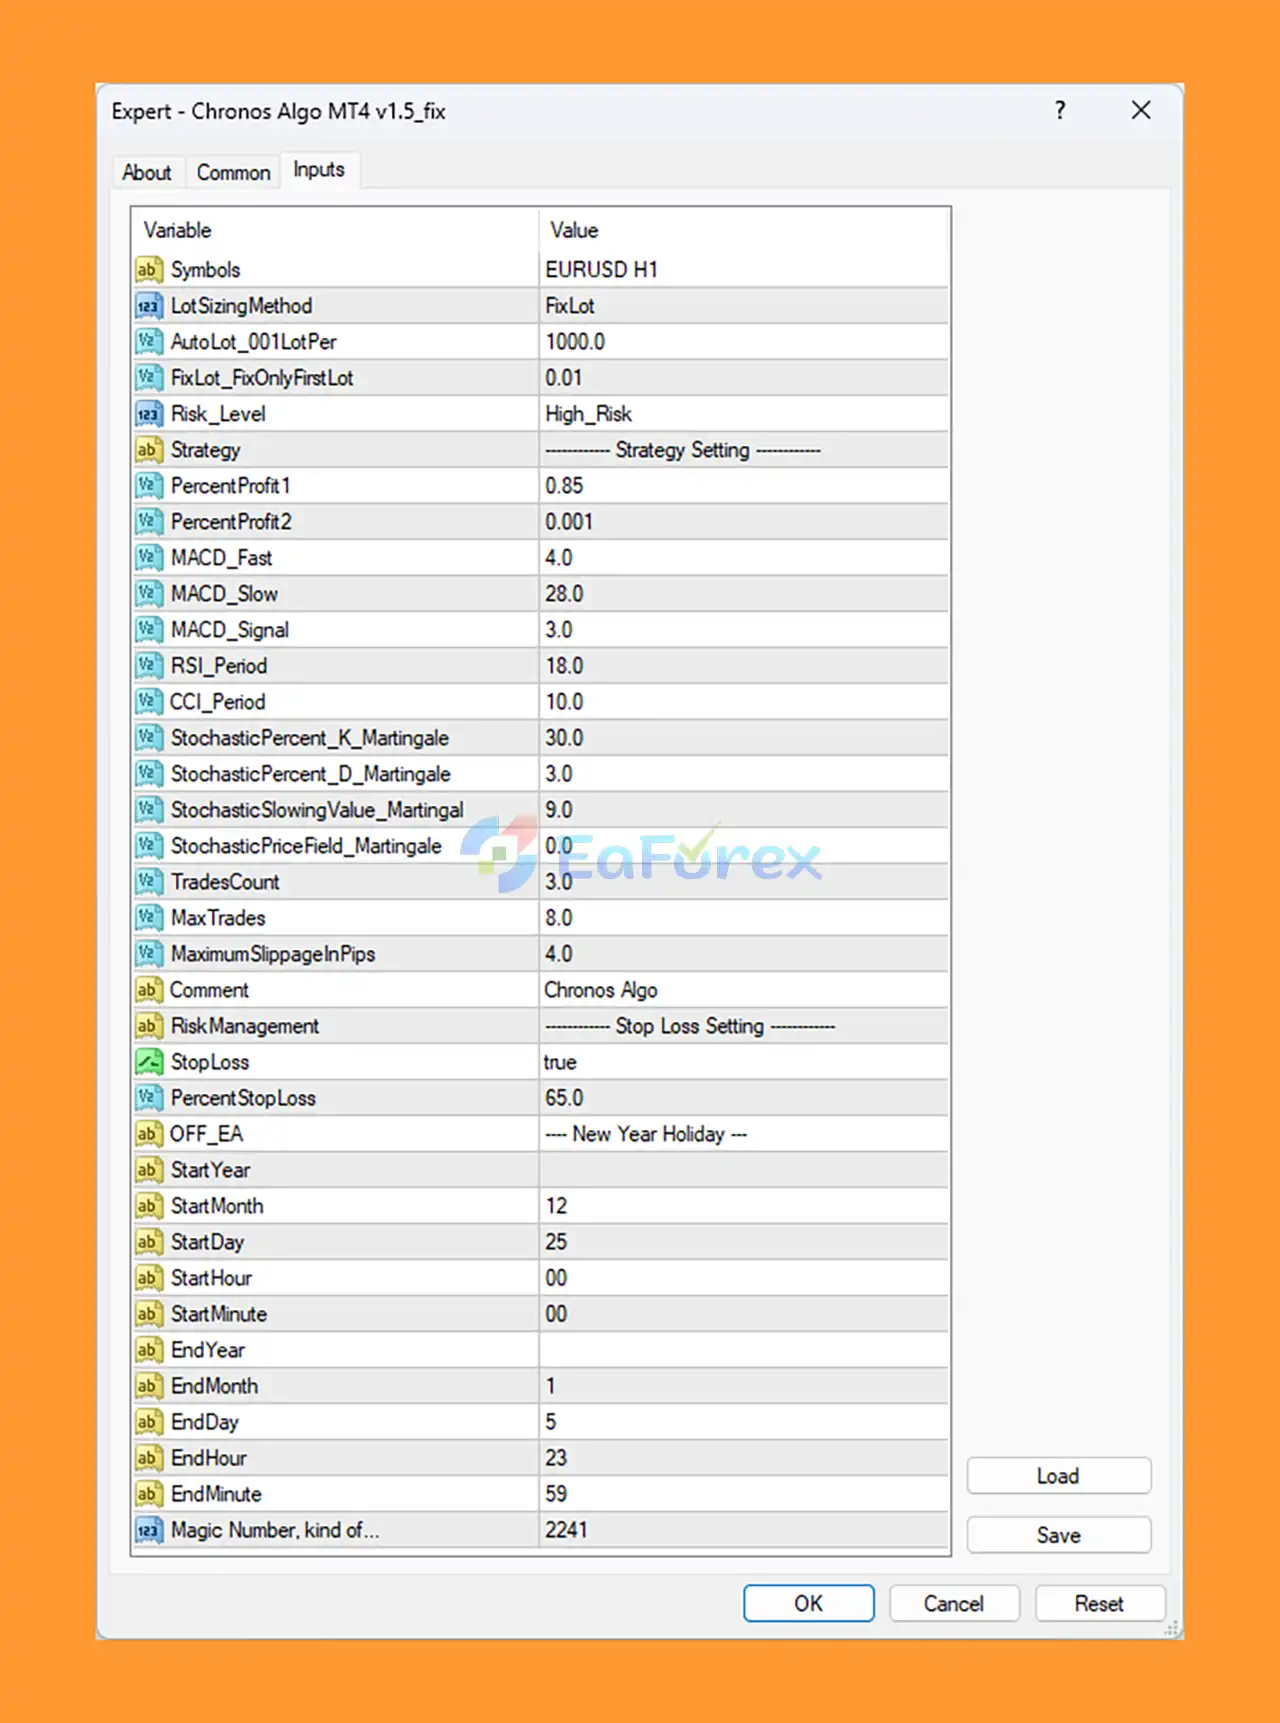Edit the 0.001 PercentProfit2 value
Viewport: 1280px width, 1723px height.
tap(744, 522)
